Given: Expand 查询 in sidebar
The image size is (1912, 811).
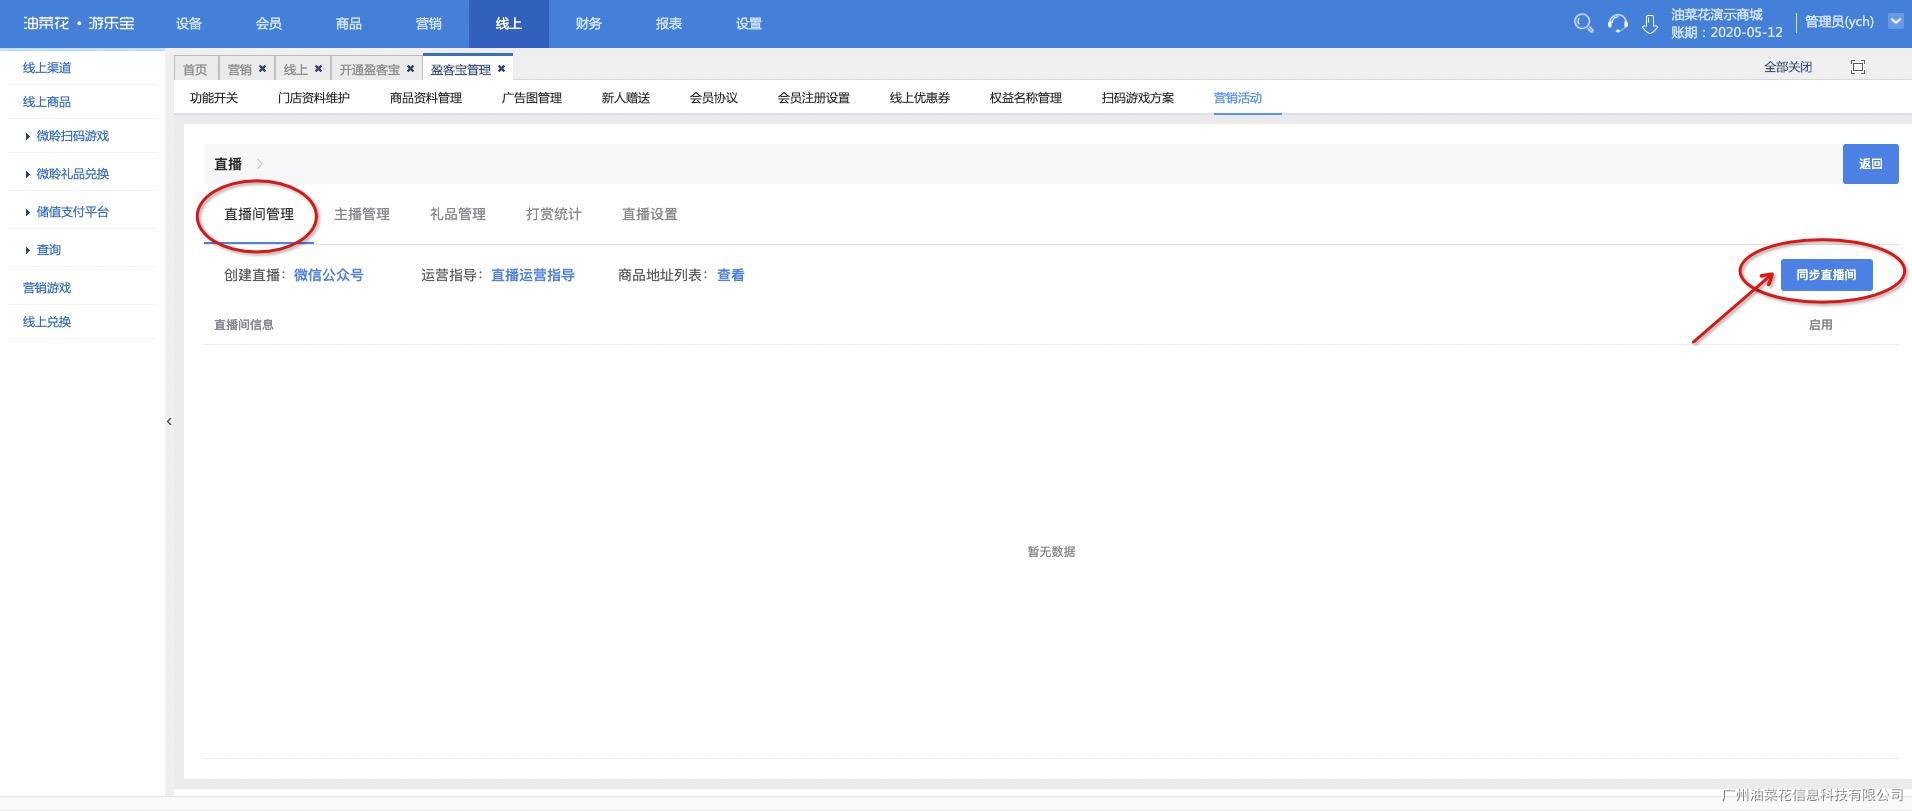Looking at the screenshot, I should (48, 250).
